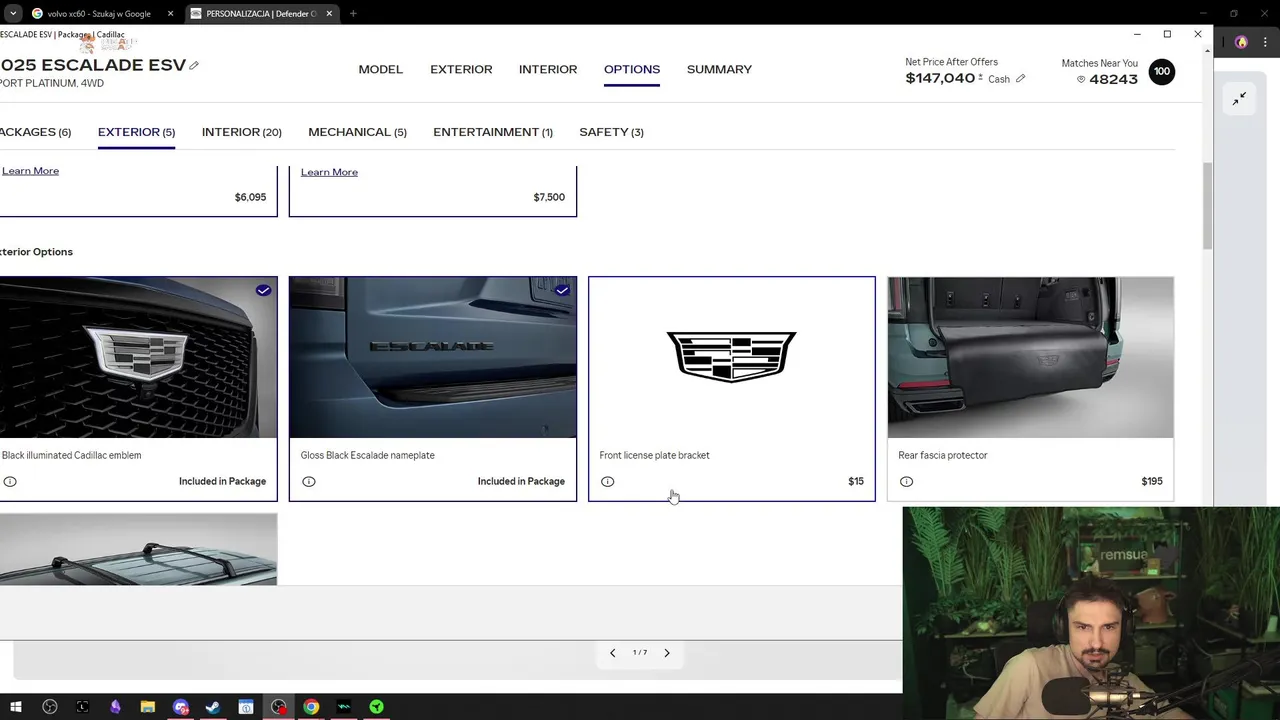Open info for Front license plate bracket
Image resolution: width=1280 pixels, height=720 pixels.
[x=608, y=481]
